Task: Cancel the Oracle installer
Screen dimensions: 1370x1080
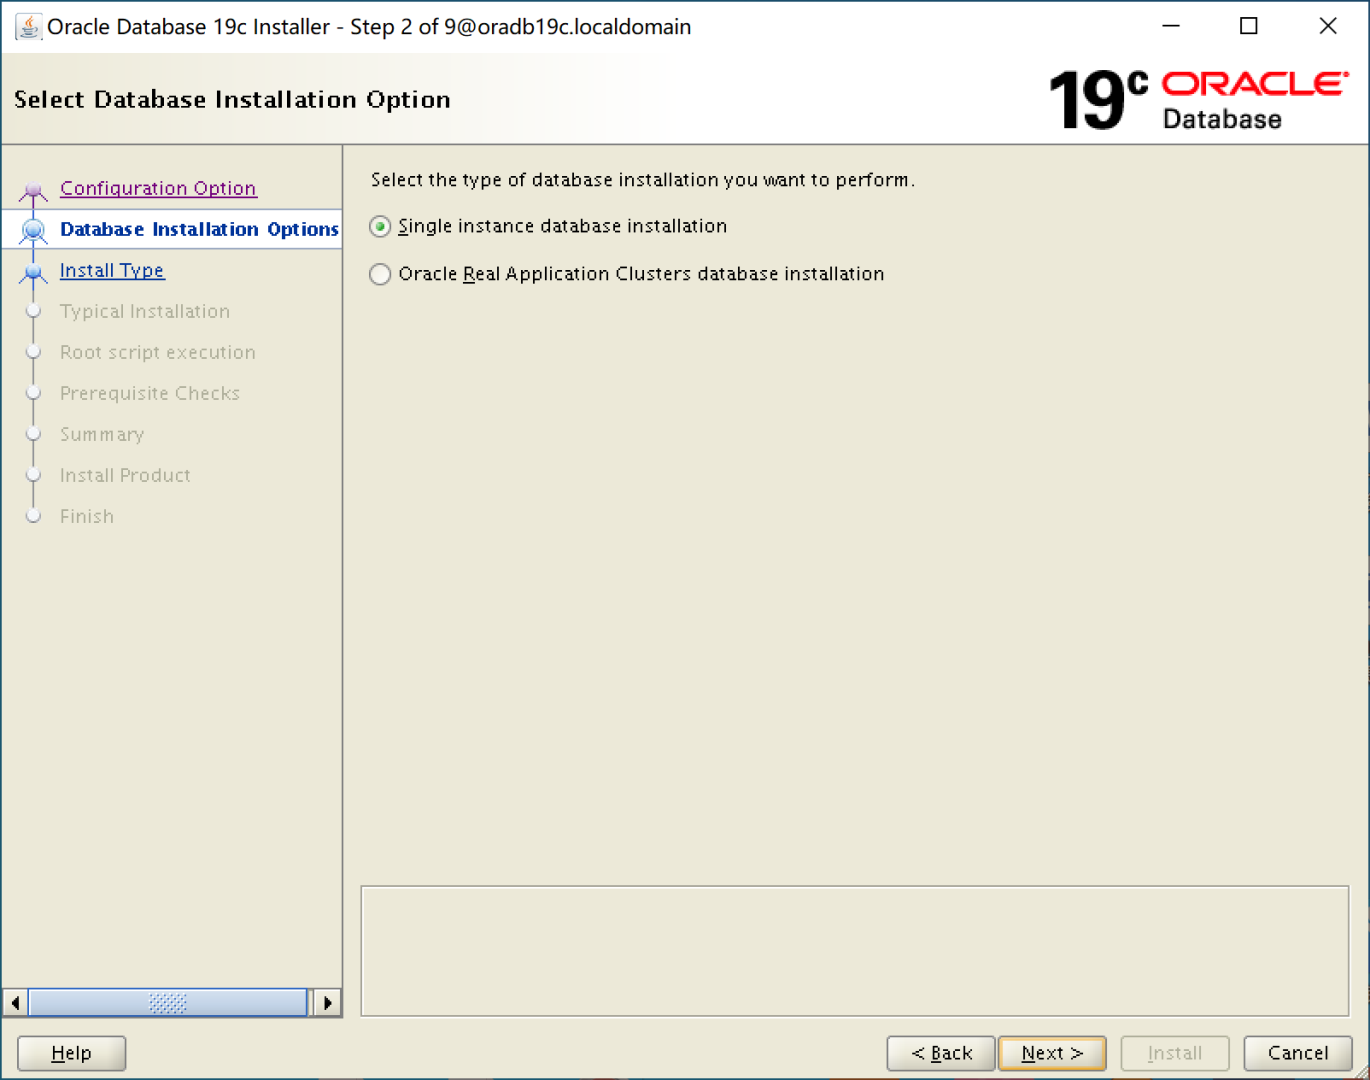Action: (1298, 1053)
